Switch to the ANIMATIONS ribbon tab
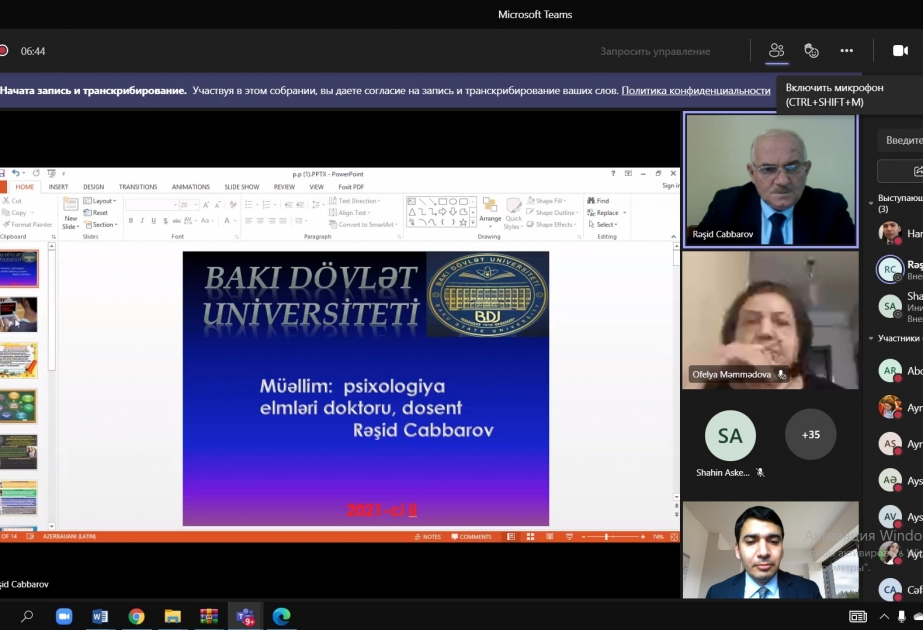923x630 pixels. [191, 187]
